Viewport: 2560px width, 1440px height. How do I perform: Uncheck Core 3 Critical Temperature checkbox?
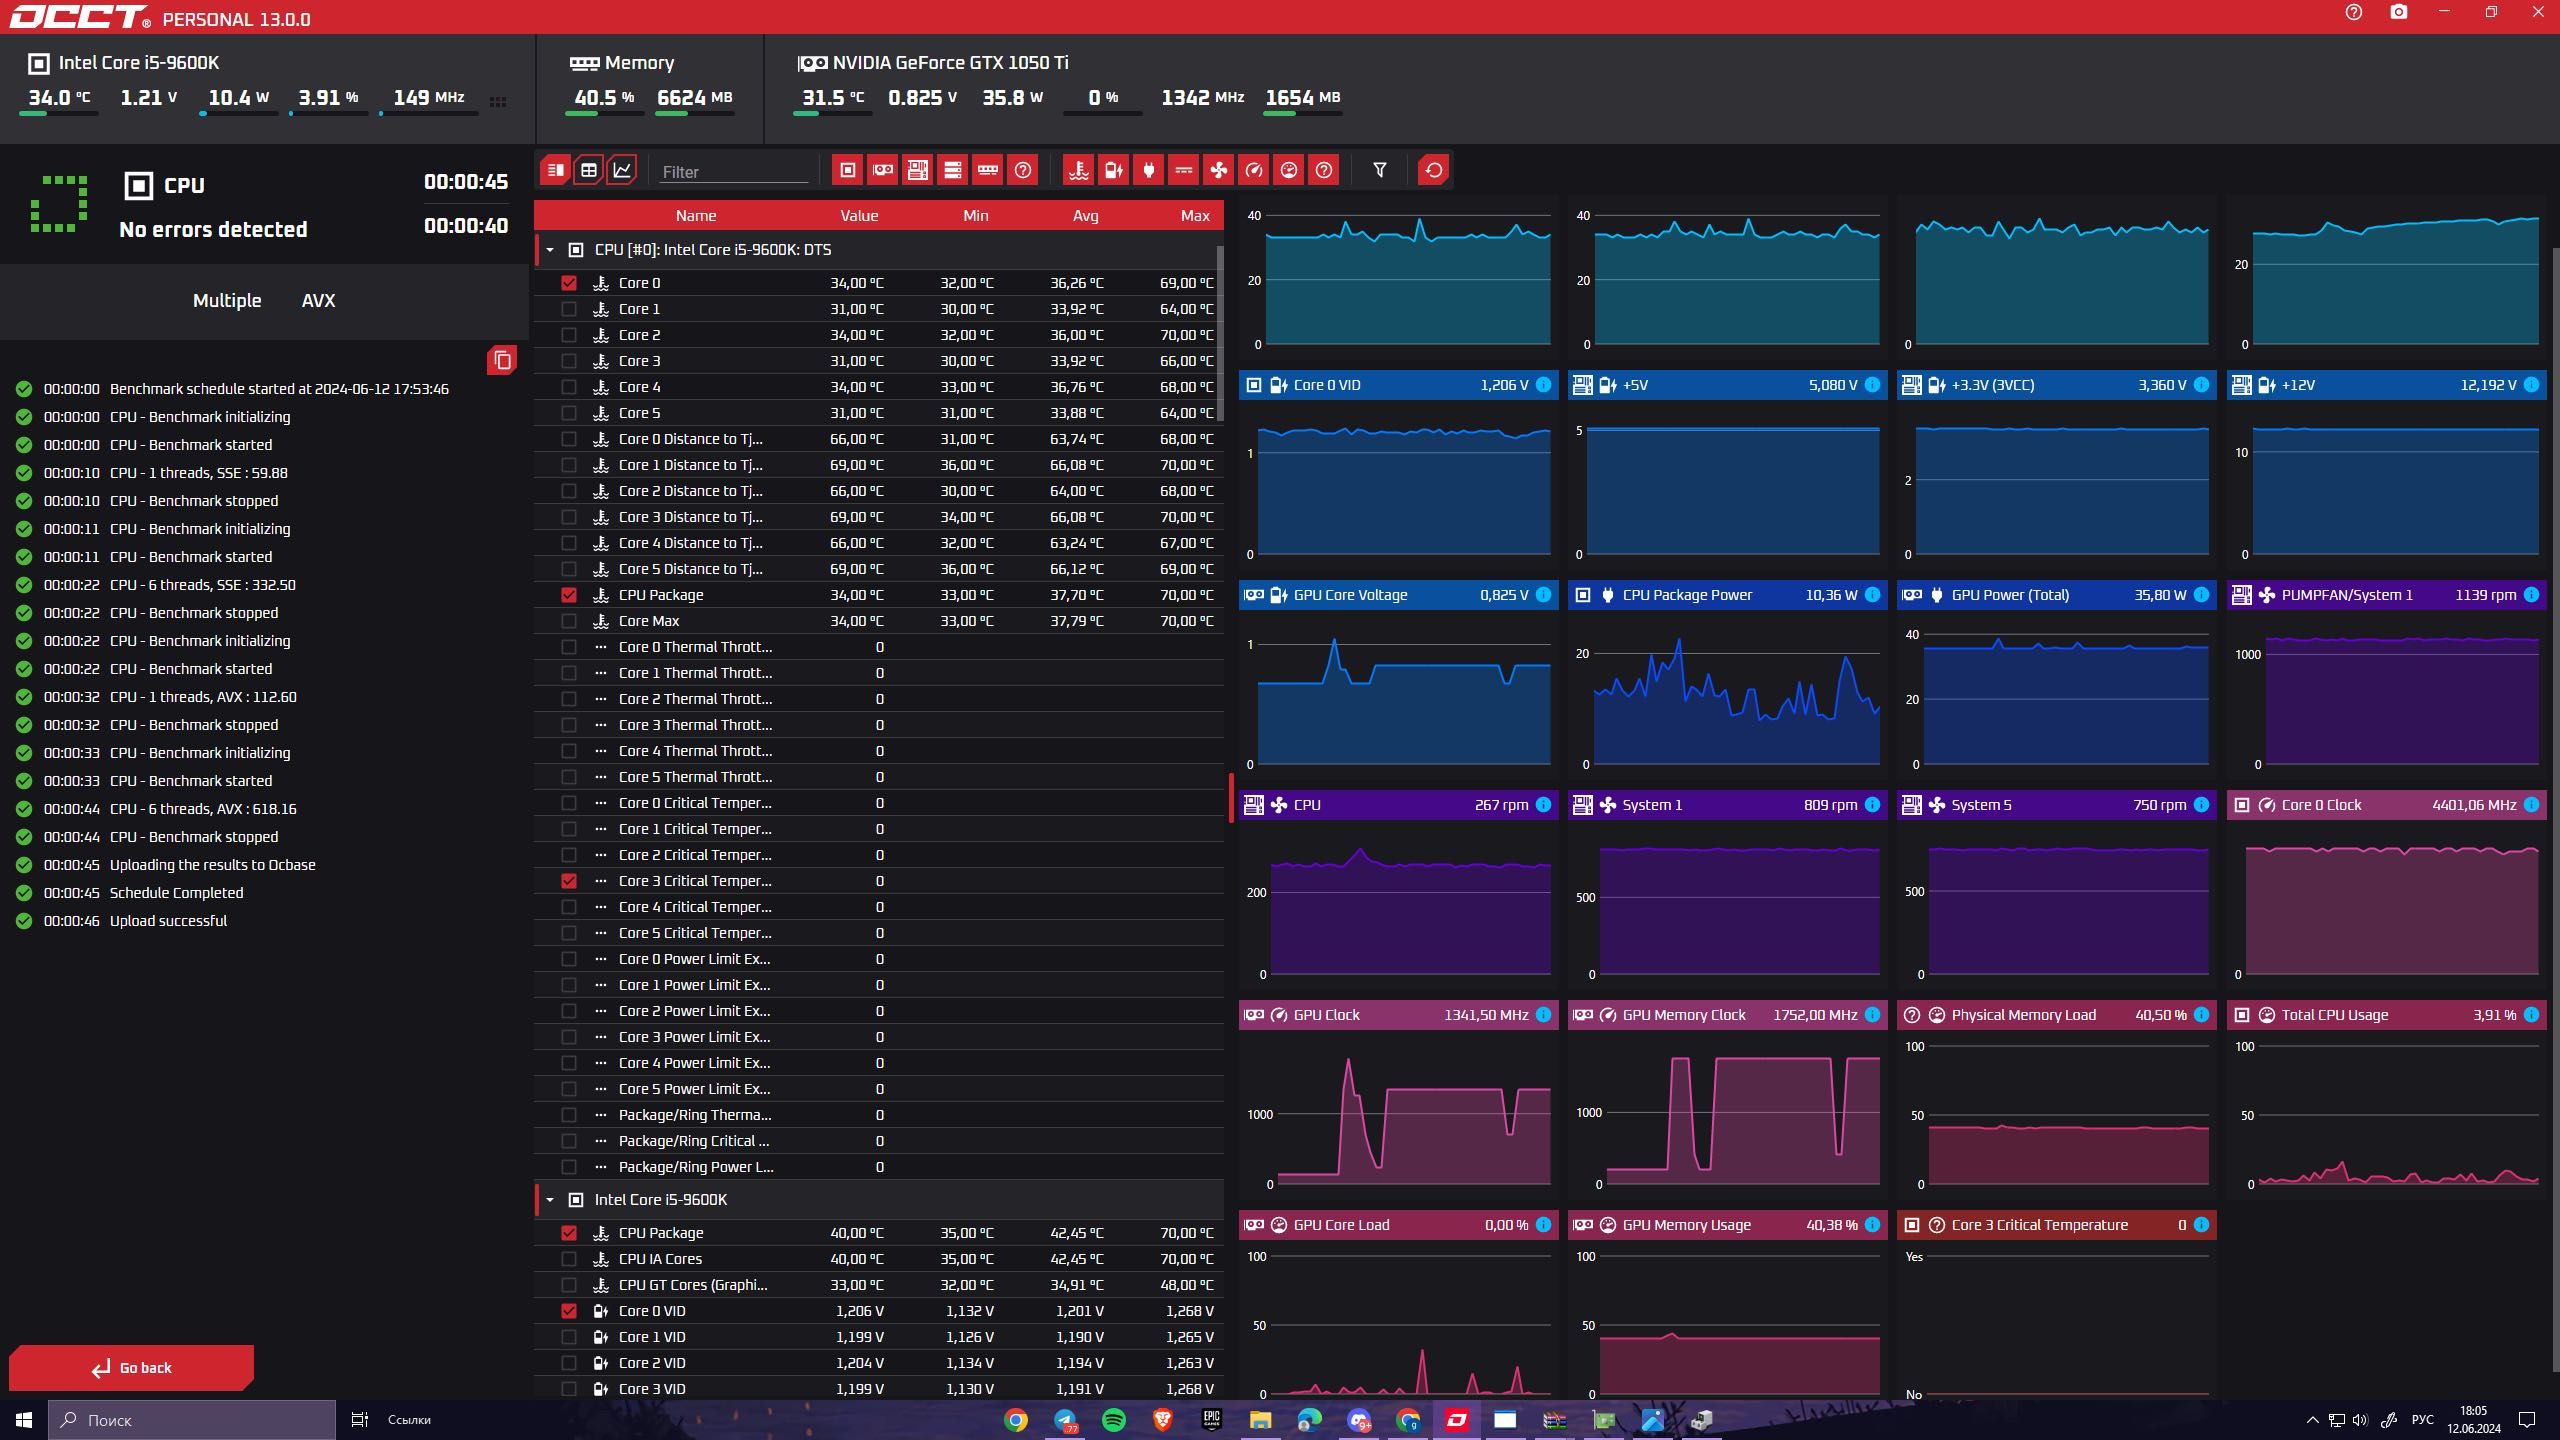click(569, 881)
